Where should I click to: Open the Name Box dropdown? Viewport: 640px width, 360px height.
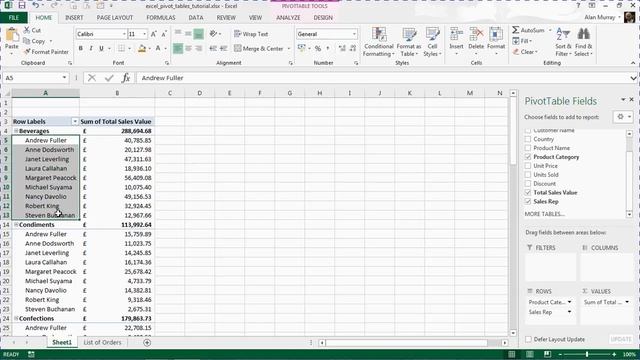[64, 78]
